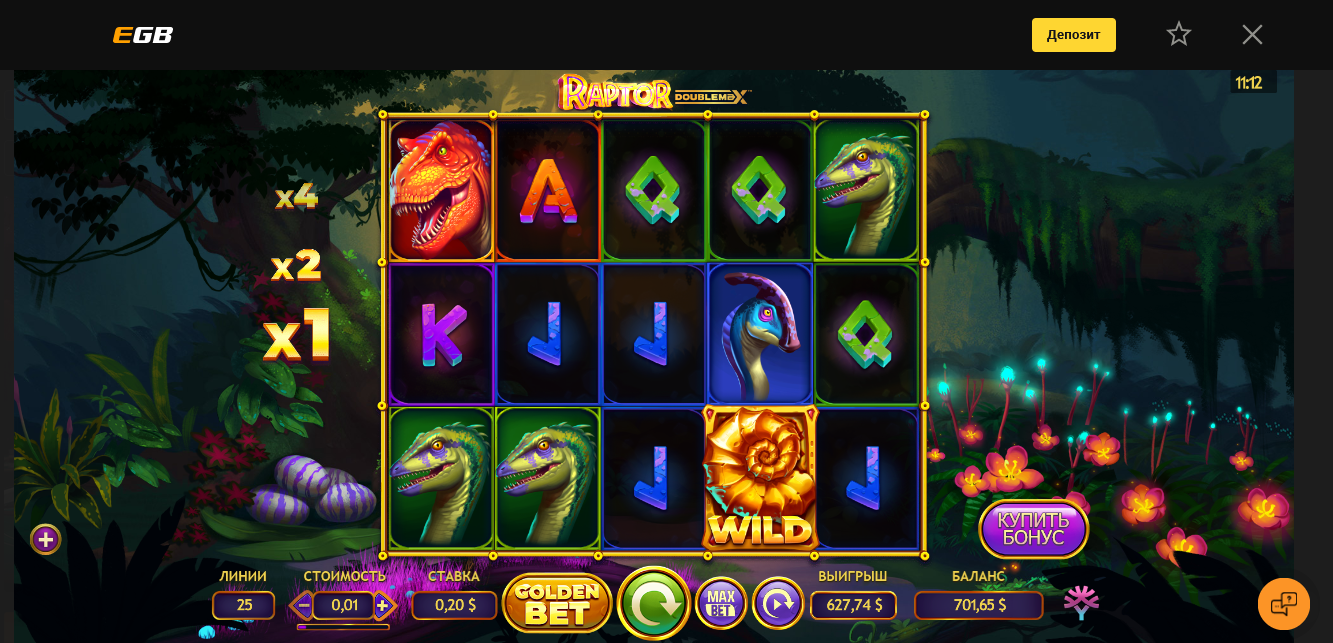The image size is (1333, 643).
Task: Select the Линии value 25 field
Action: point(244,605)
